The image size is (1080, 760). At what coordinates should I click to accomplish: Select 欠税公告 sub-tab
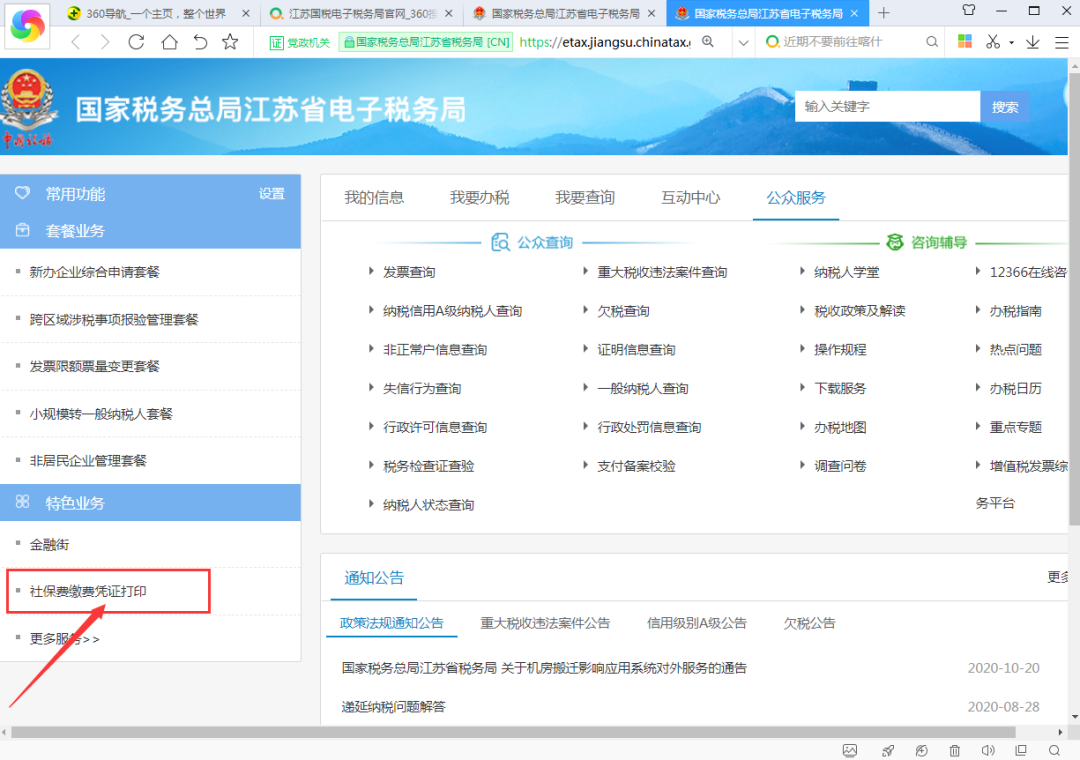[809, 624]
